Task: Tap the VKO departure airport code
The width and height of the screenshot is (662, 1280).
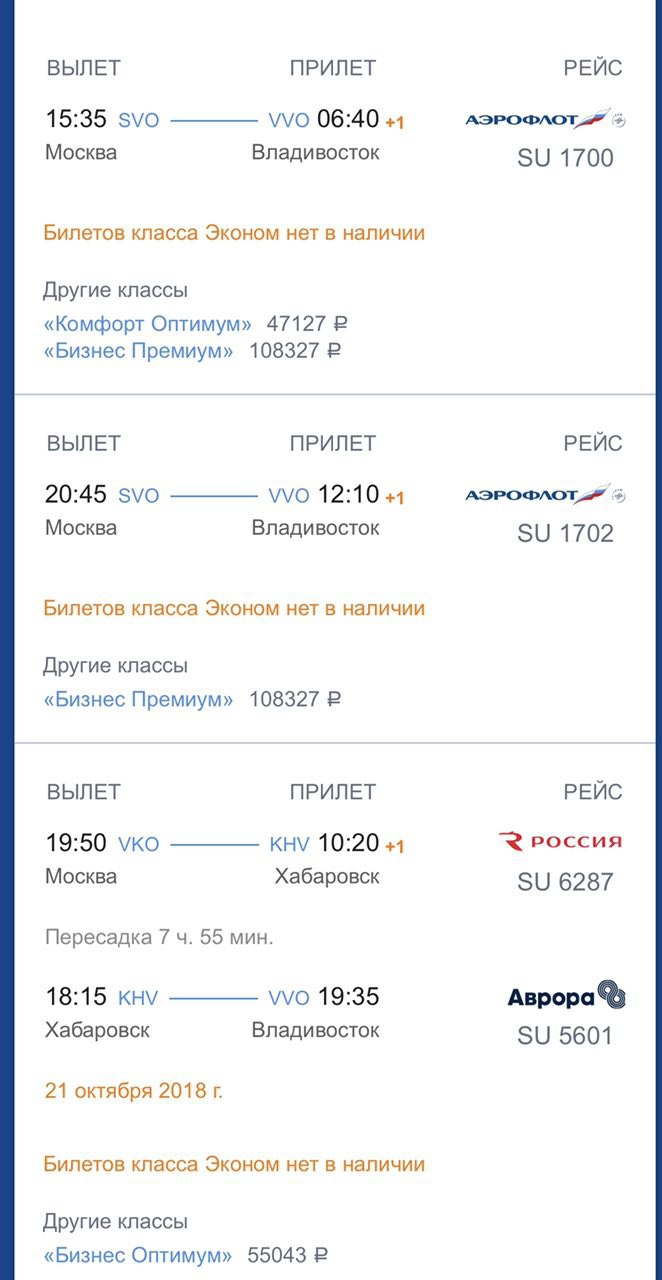Action: [138, 844]
